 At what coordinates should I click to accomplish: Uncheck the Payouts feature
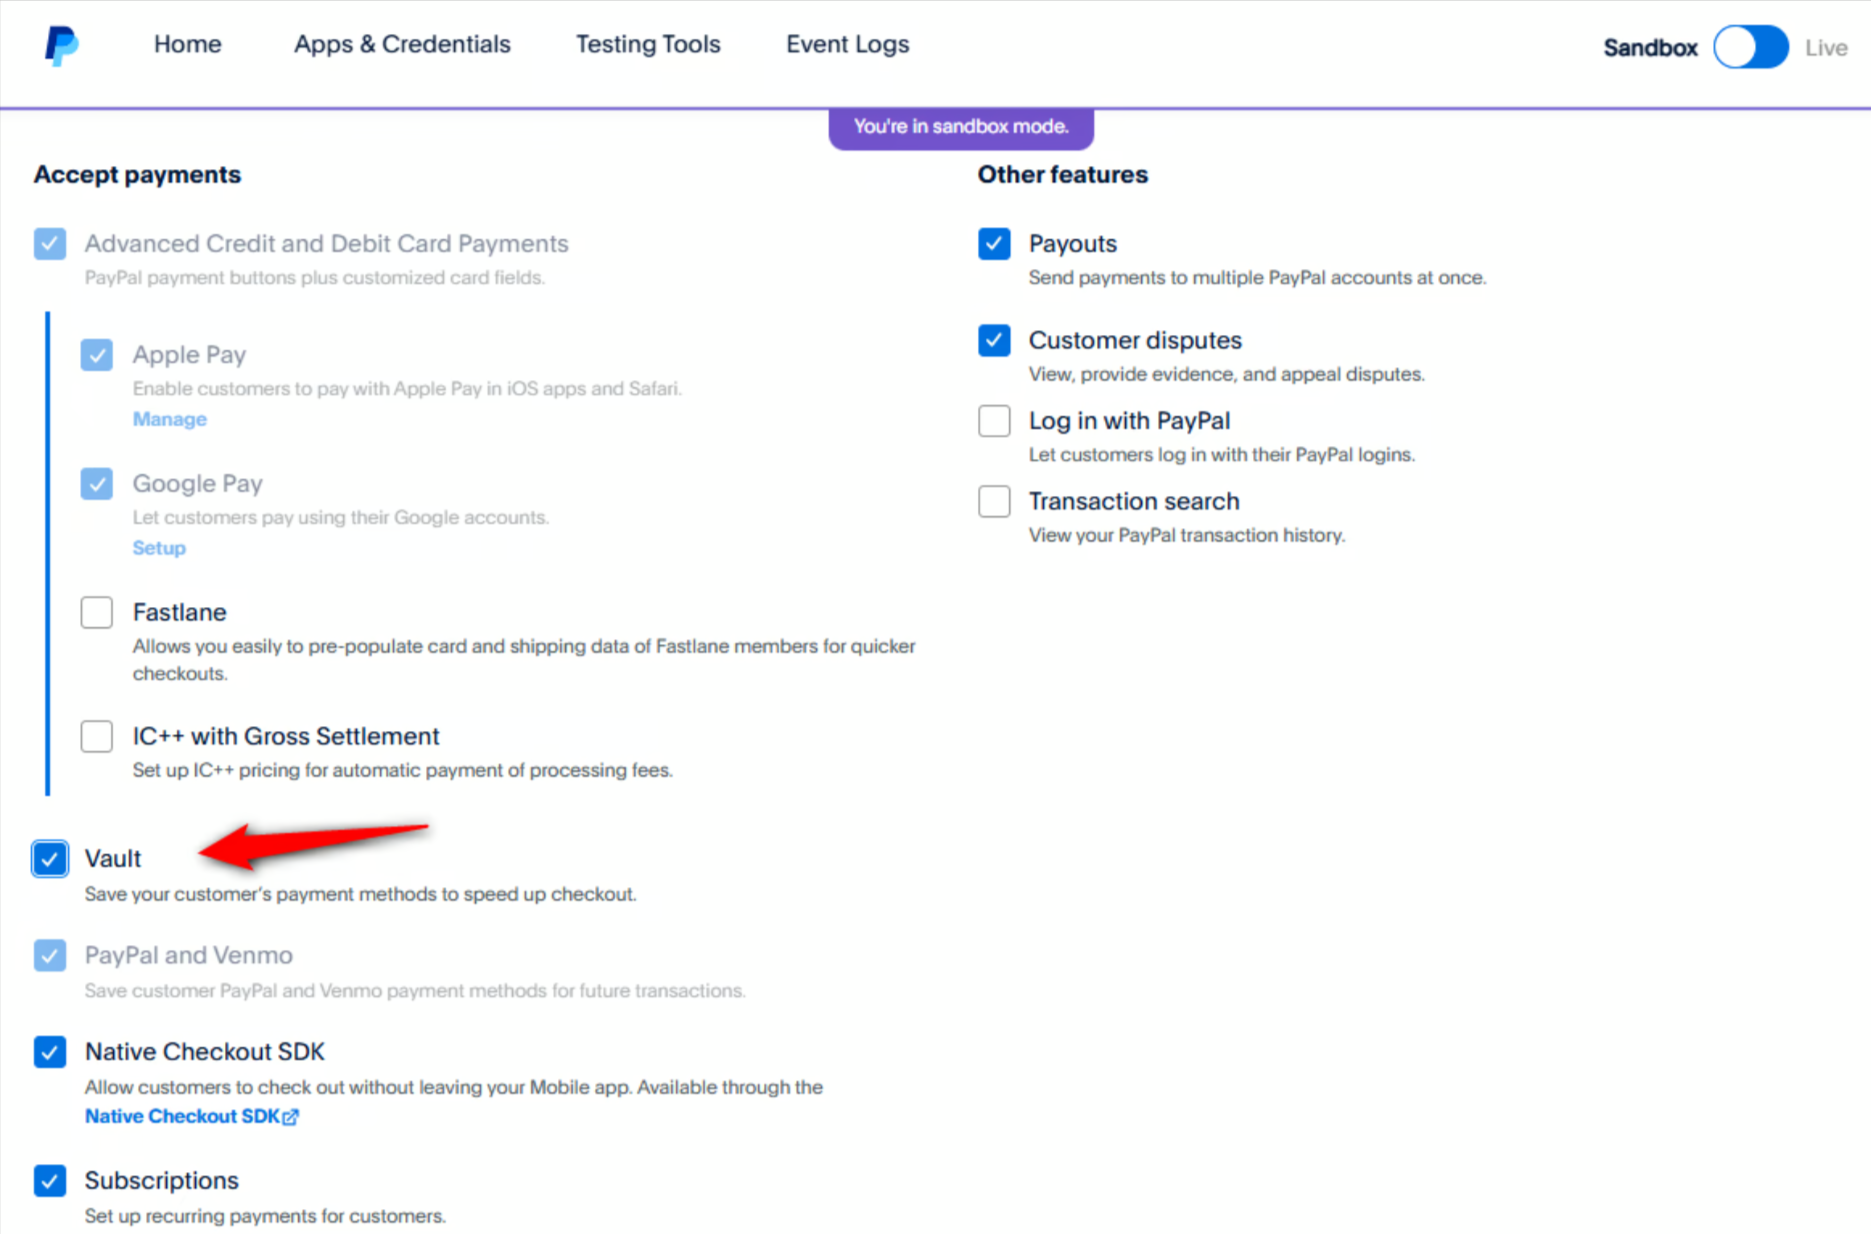coord(993,243)
